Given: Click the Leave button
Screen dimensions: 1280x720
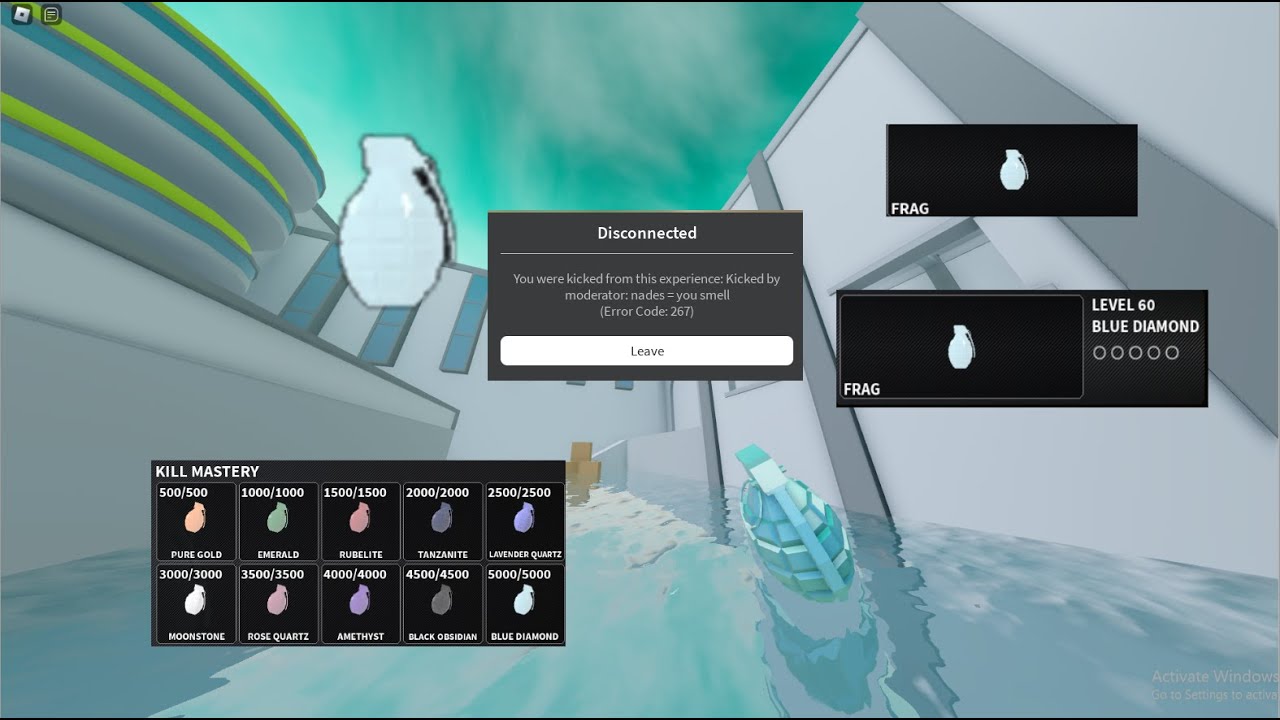Looking at the screenshot, I should pyautogui.click(x=646, y=351).
